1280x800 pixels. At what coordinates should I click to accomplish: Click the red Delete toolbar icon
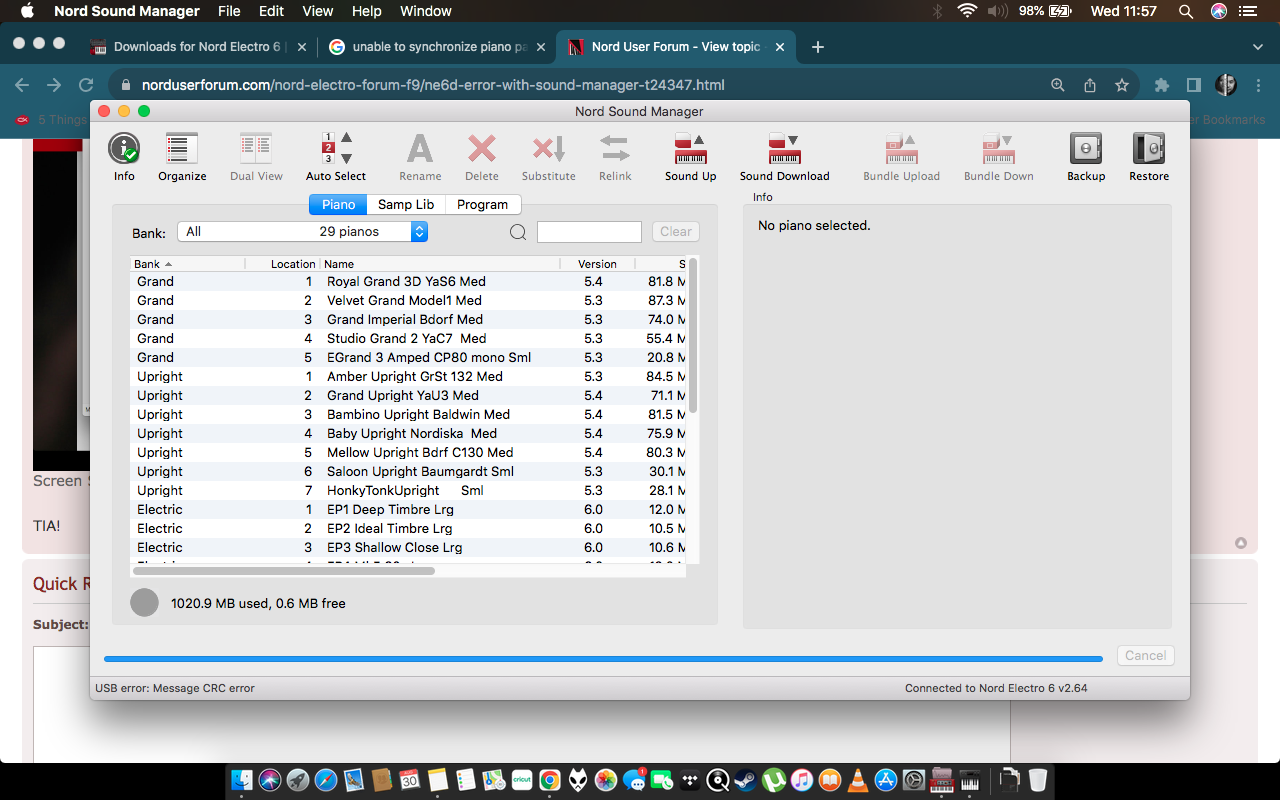[x=482, y=149]
